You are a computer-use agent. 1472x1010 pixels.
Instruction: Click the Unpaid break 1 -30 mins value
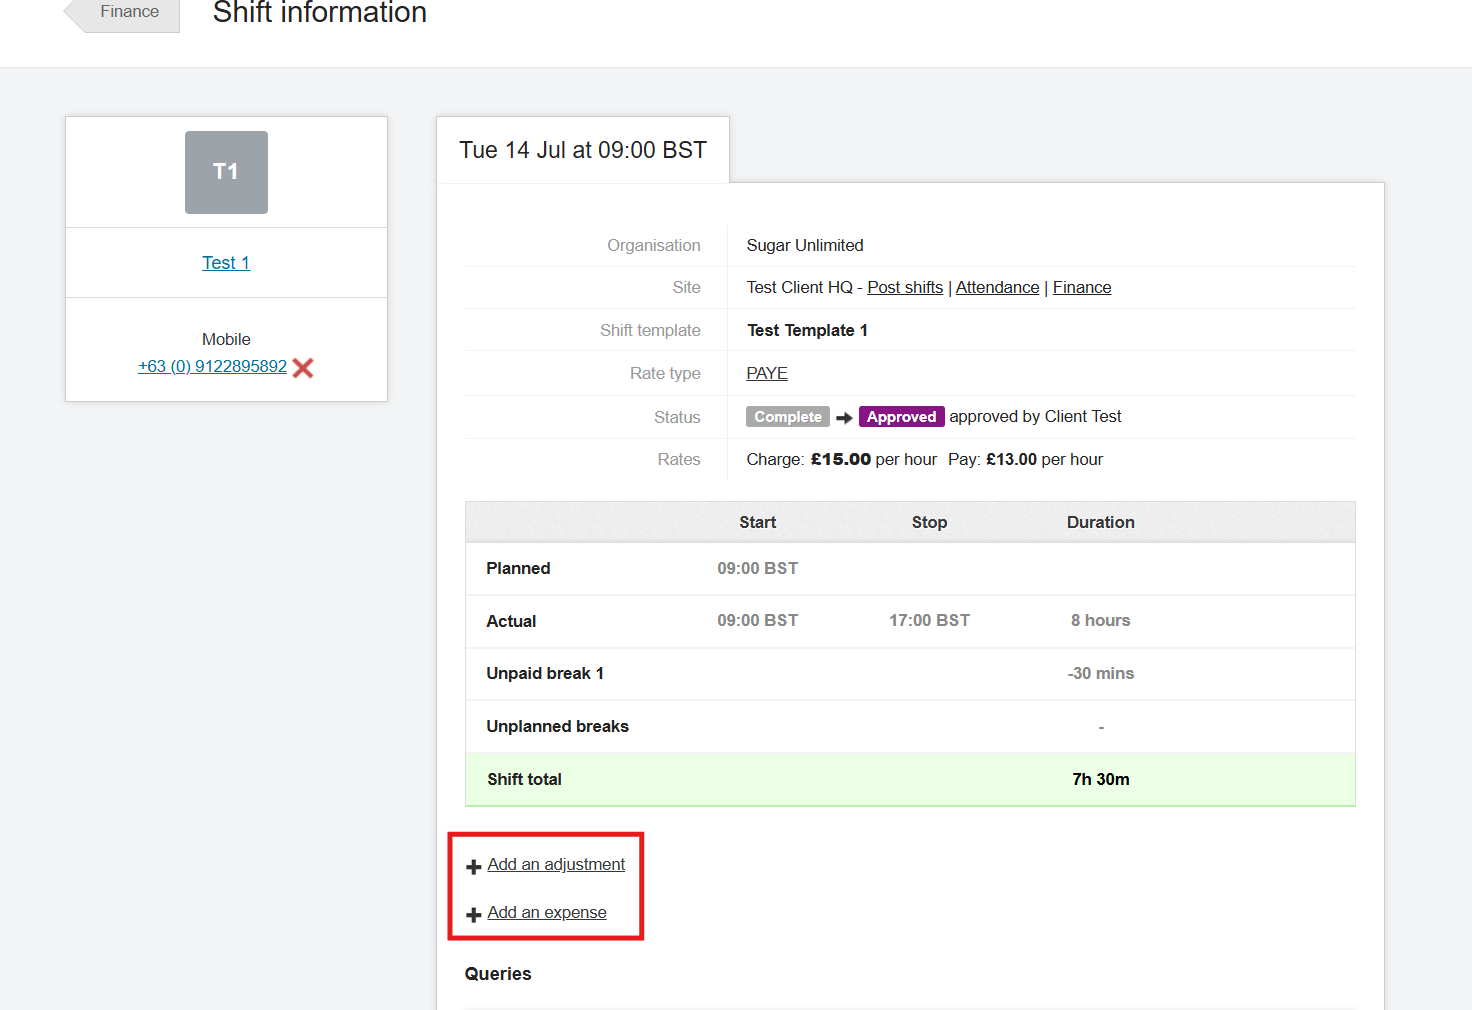(x=1100, y=673)
